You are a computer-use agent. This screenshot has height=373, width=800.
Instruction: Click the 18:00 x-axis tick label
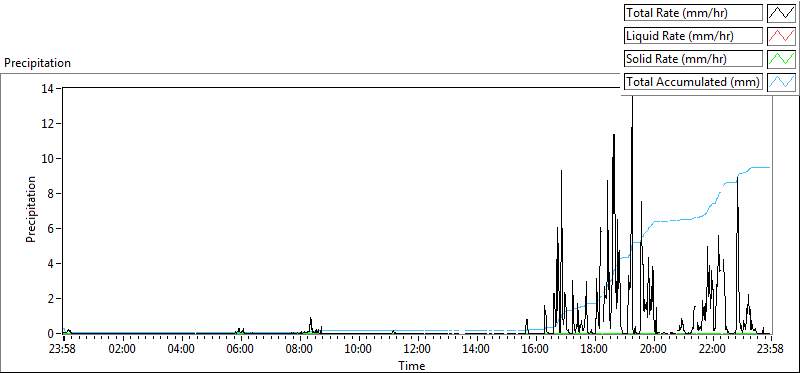[594, 350]
